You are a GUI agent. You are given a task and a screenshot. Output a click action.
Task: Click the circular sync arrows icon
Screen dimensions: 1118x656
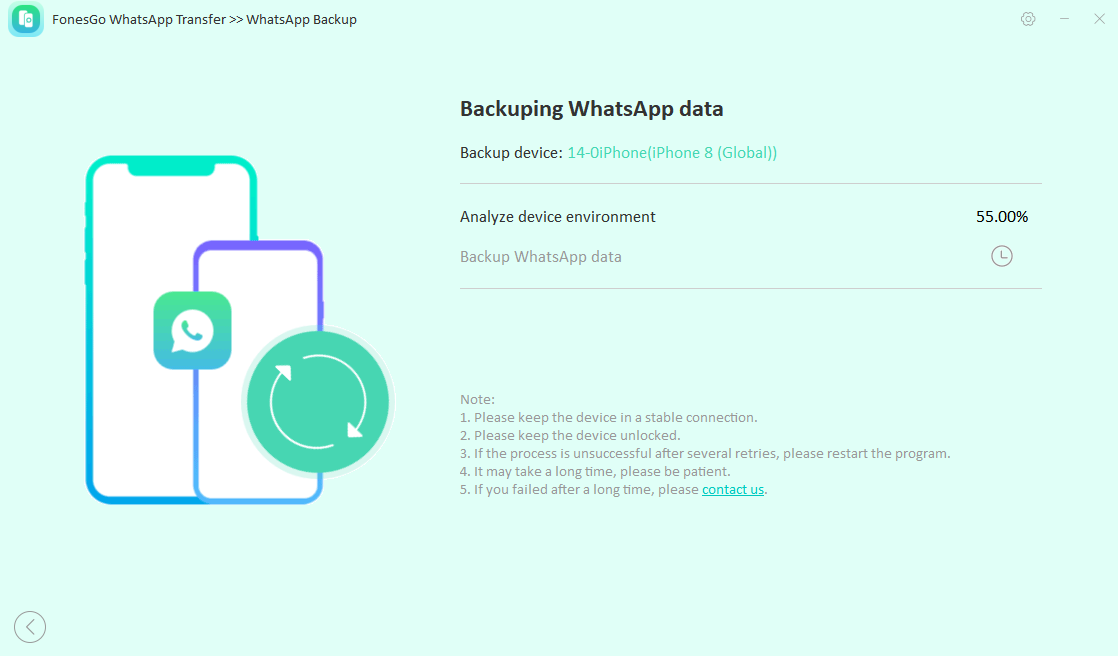click(x=318, y=402)
